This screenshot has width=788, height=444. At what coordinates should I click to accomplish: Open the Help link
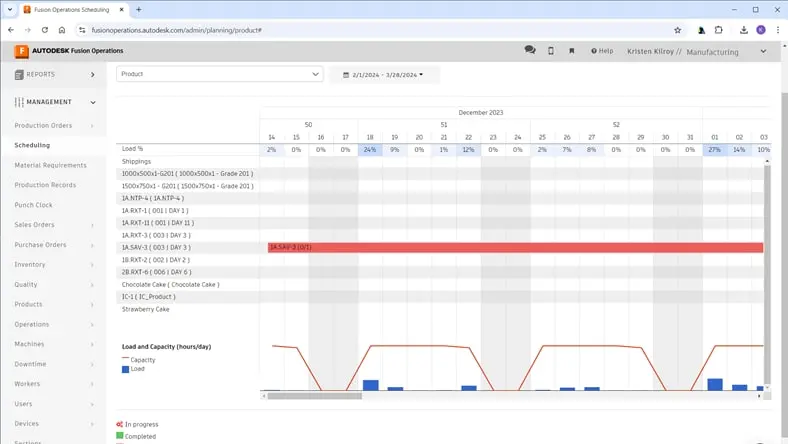point(602,51)
